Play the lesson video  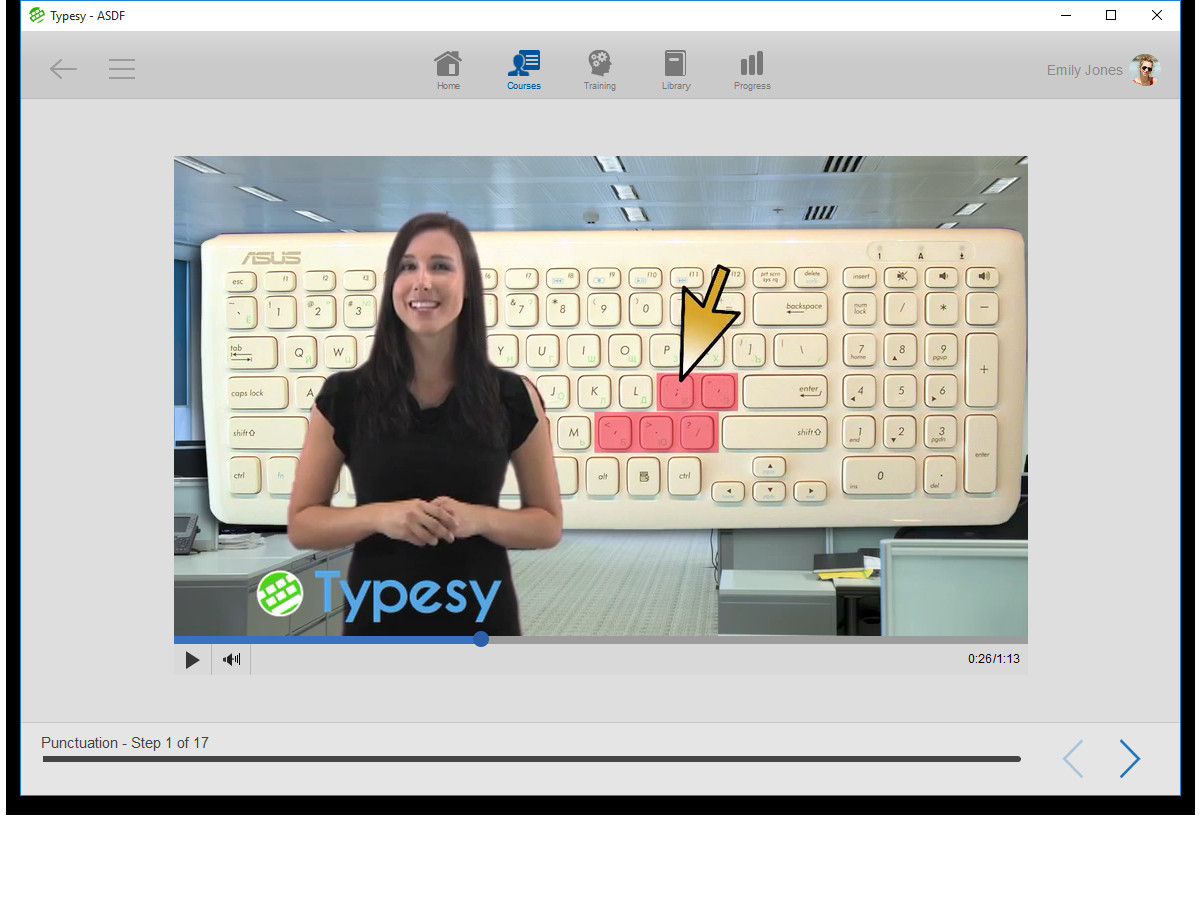(192, 660)
